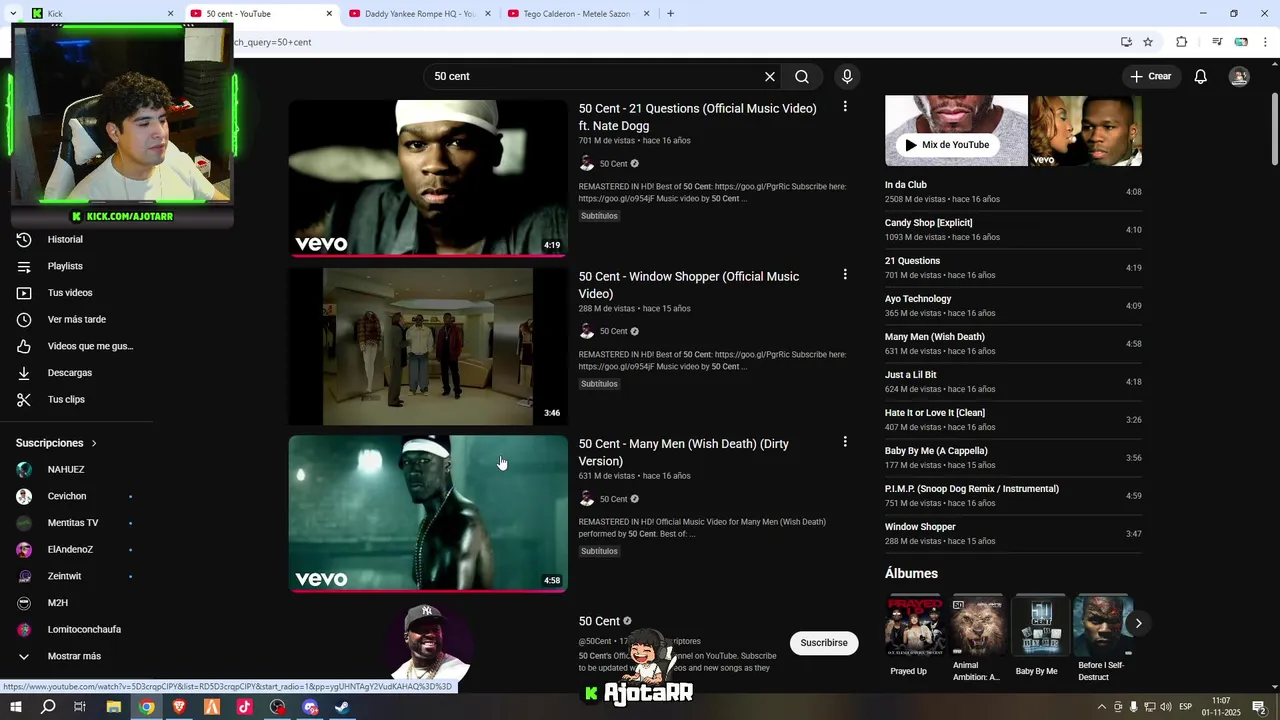Play the Many Men video thumbnail
This screenshot has width=1280, height=720.
428,513
